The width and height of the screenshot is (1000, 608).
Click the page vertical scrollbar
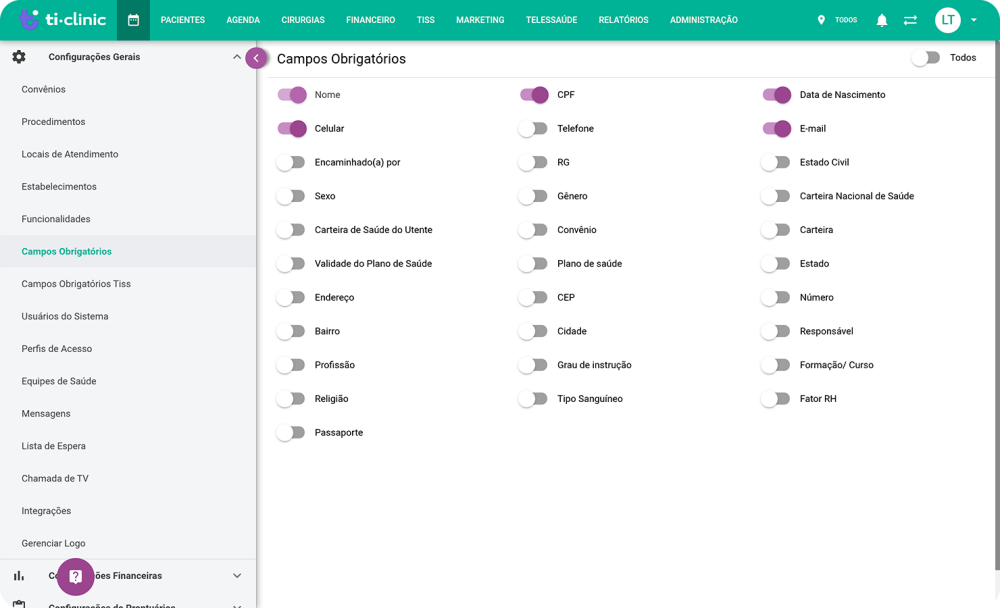point(997,305)
